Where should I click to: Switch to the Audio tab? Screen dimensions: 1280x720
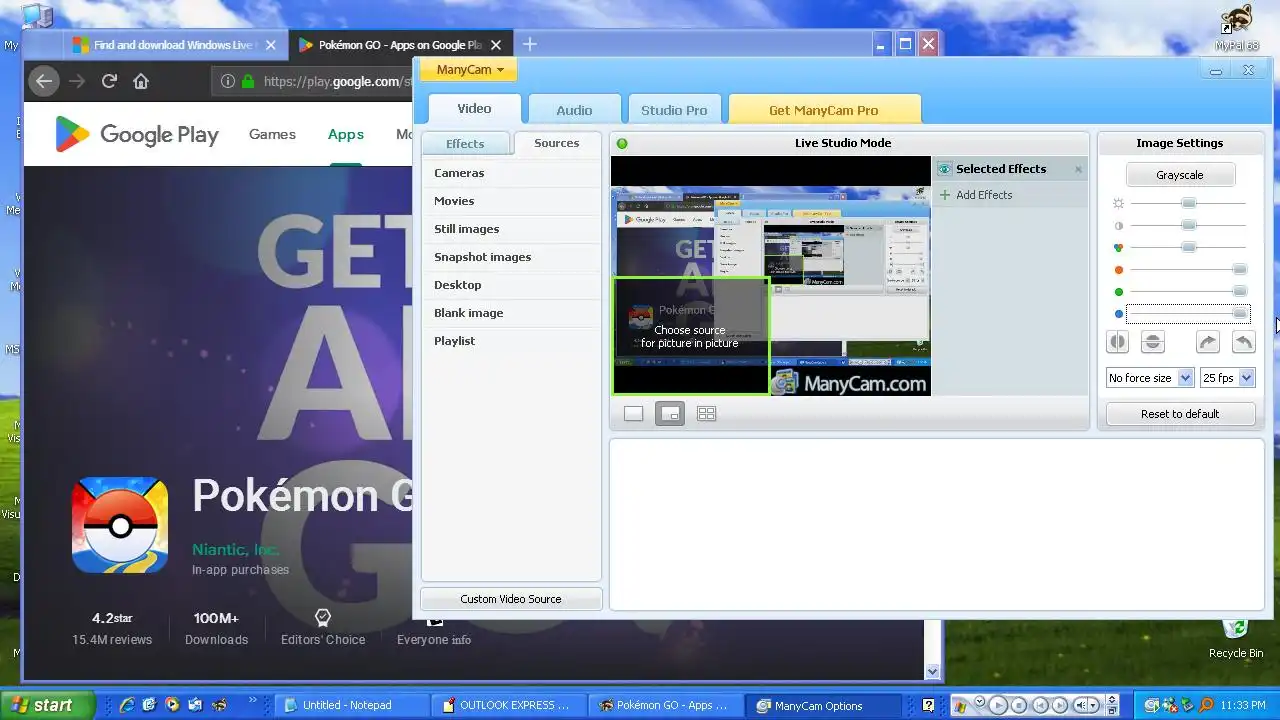[574, 110]
